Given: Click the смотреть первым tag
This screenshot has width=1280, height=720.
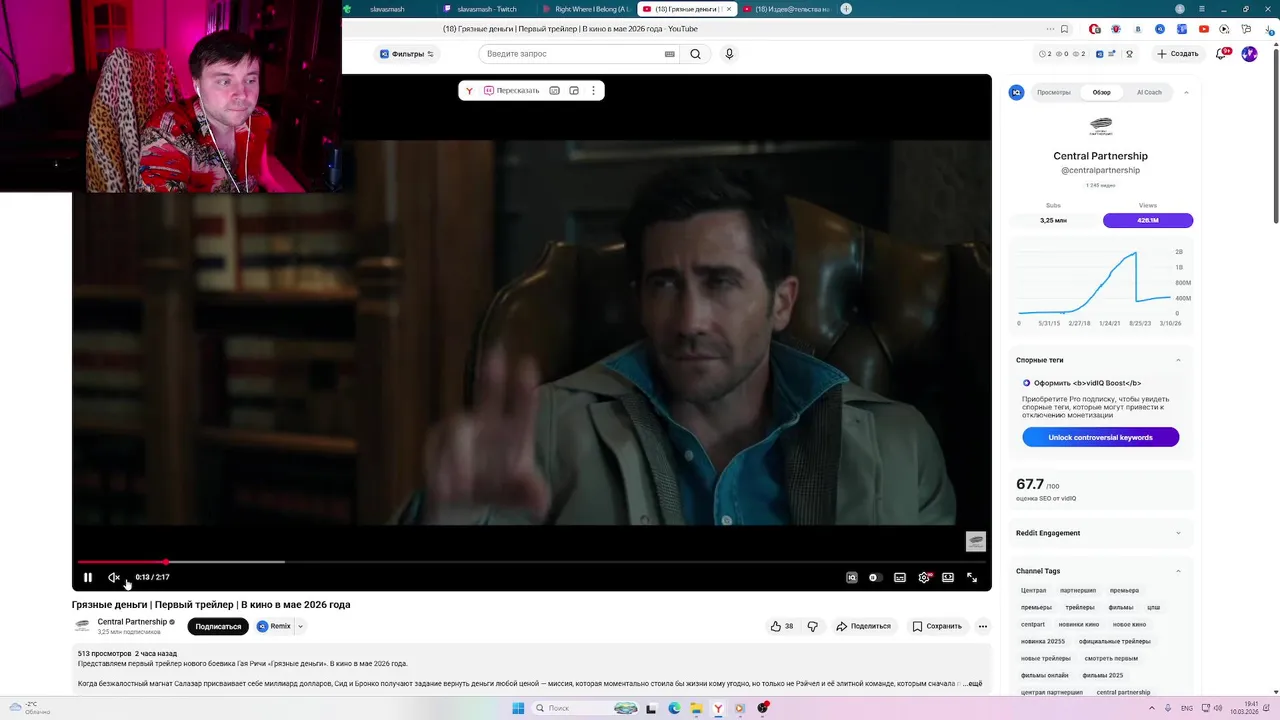Looking at the screenshot, I should tap(1111, 658).
